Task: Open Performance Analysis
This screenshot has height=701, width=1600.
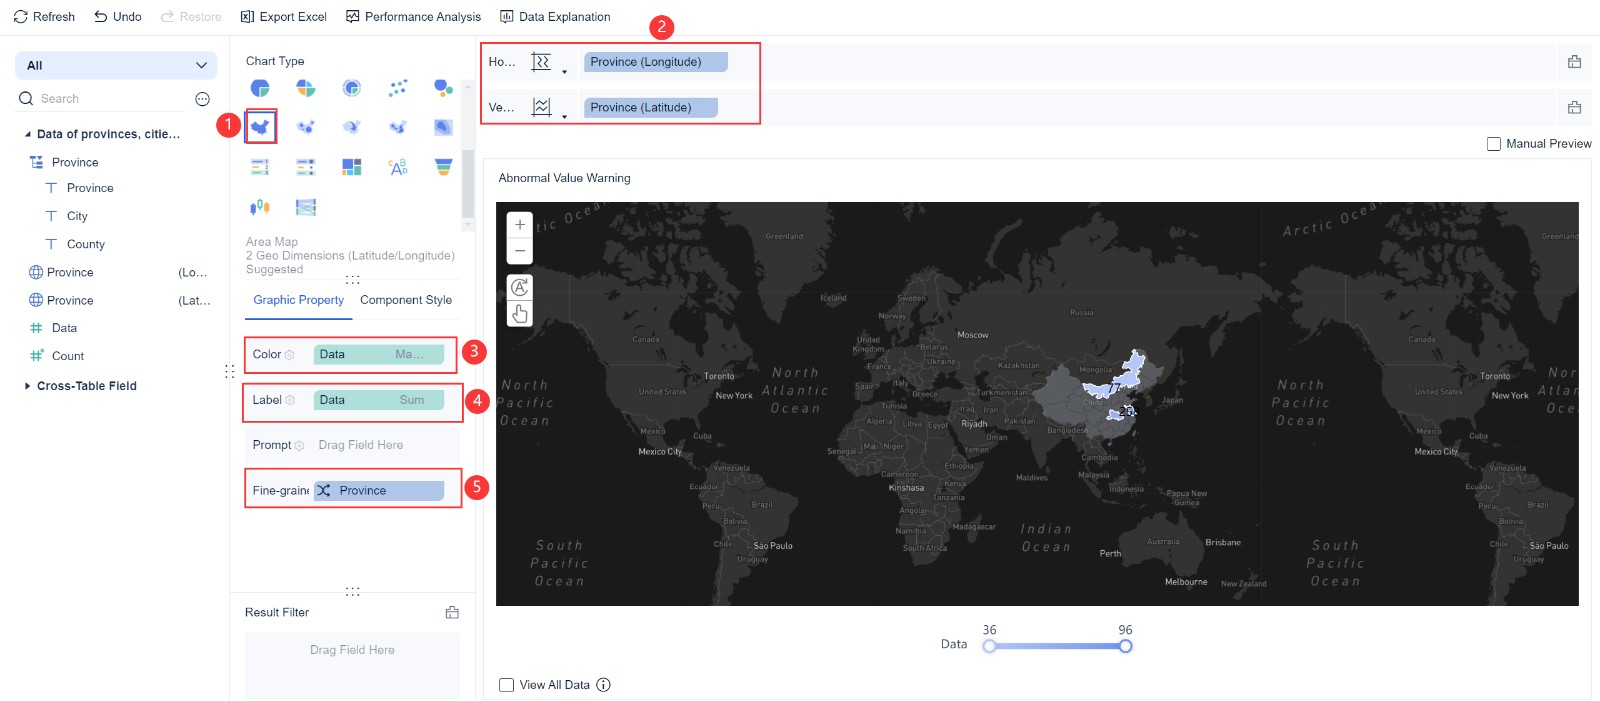Action: 413,17
